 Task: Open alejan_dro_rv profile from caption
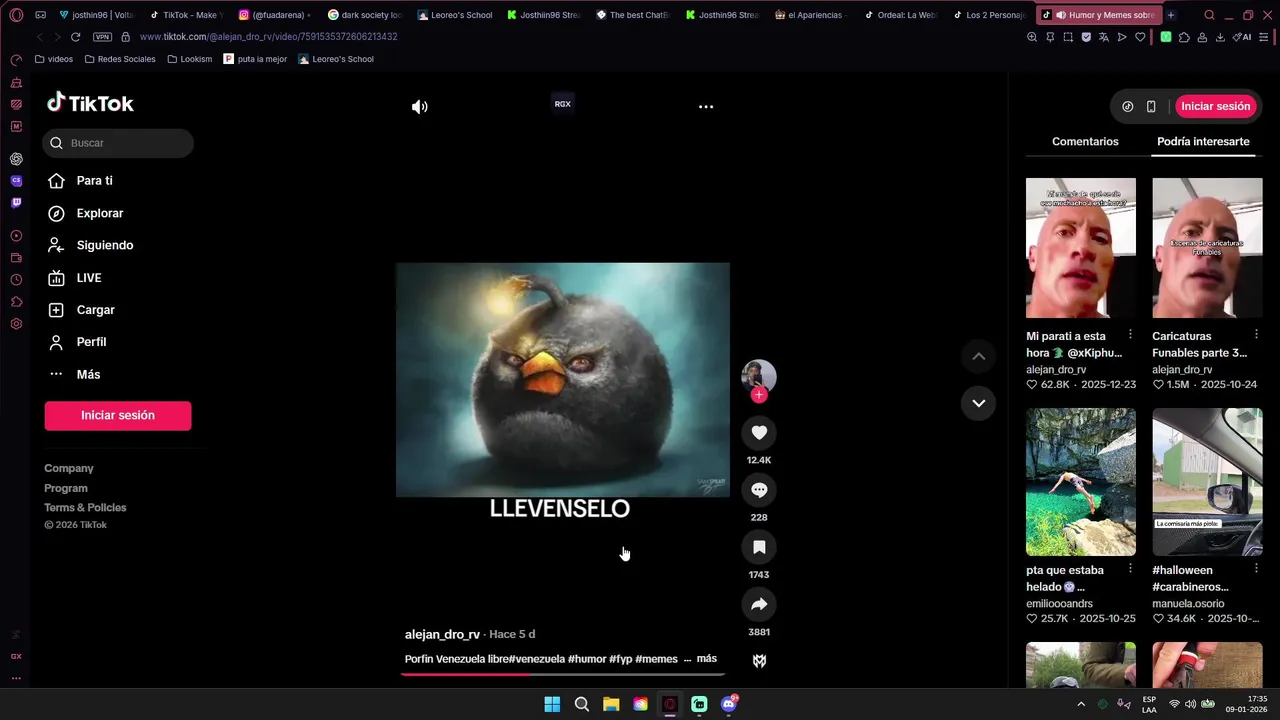click(x=442, y=635)
